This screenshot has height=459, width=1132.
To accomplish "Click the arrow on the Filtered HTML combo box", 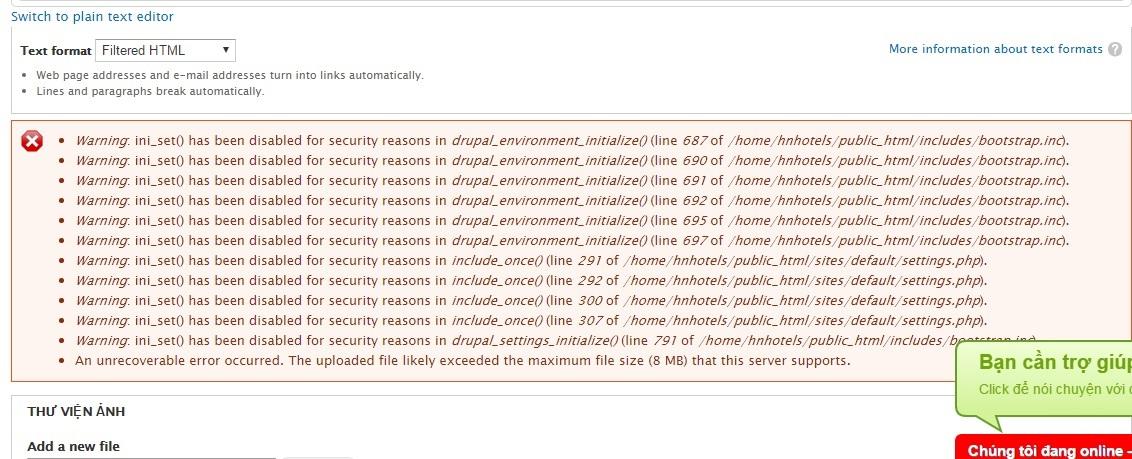I will pyautogui.click(x=226, y=50).
